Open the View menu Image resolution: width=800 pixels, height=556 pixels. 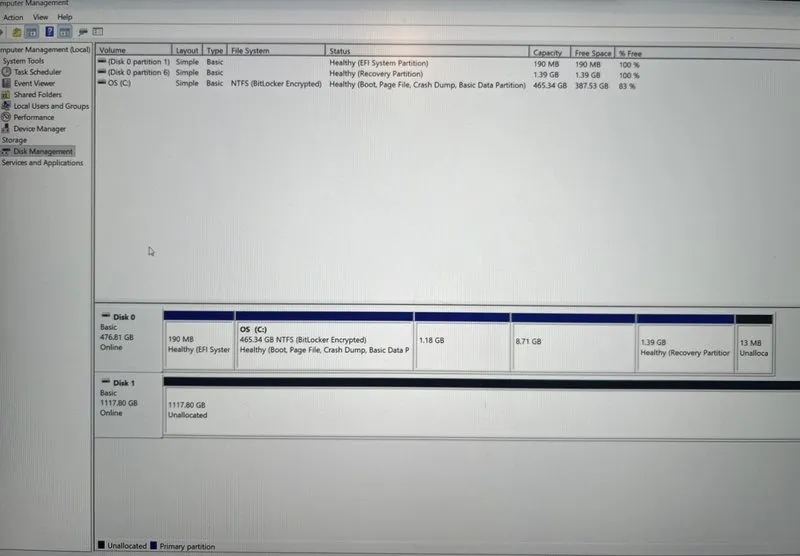pos(40,17)
